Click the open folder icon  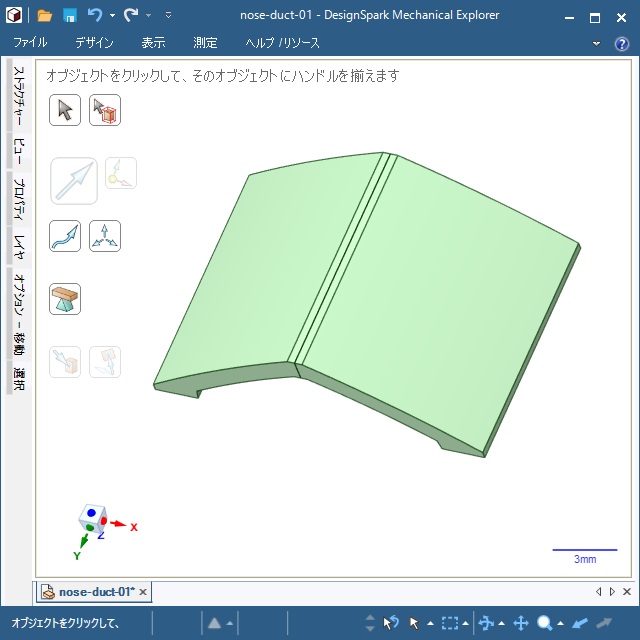pos(45,16)
